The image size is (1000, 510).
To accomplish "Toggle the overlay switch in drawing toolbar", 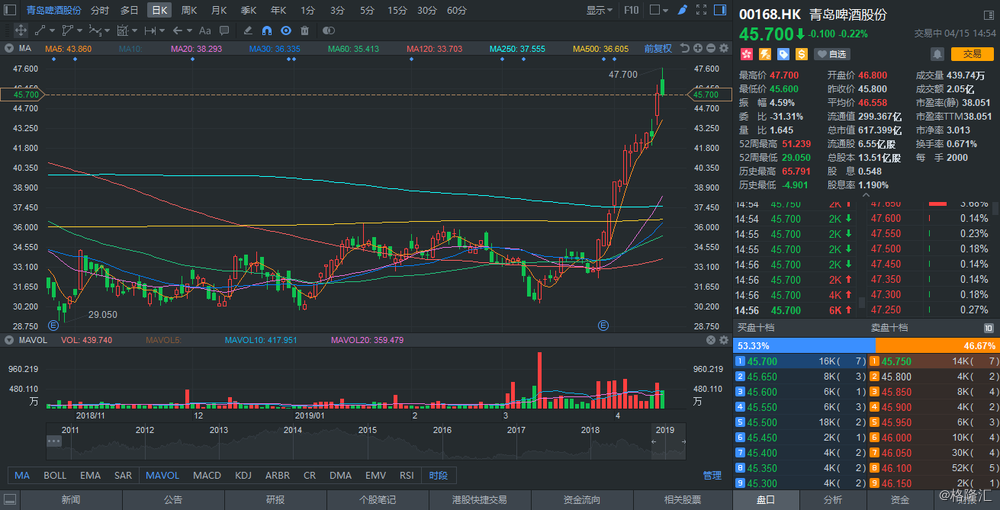I will pos(328,30).
